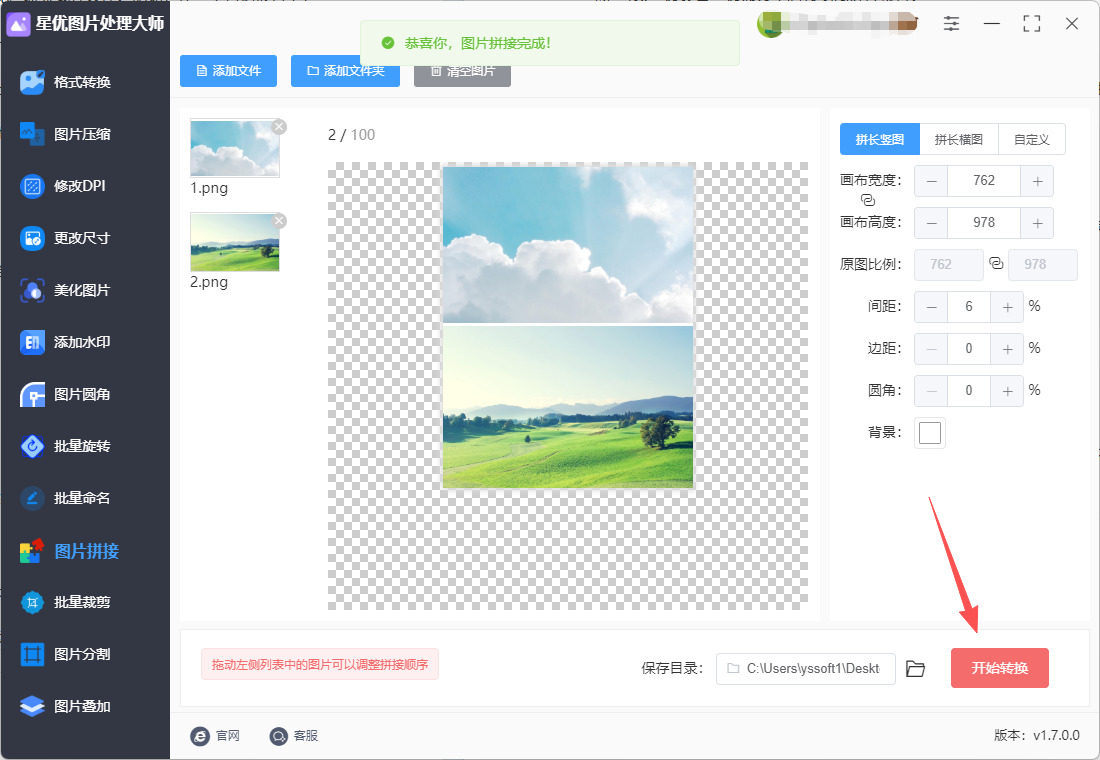Open the 图片分割 image split tool
The height and width of the screenshot is (760, 1100).
point(67,654)
